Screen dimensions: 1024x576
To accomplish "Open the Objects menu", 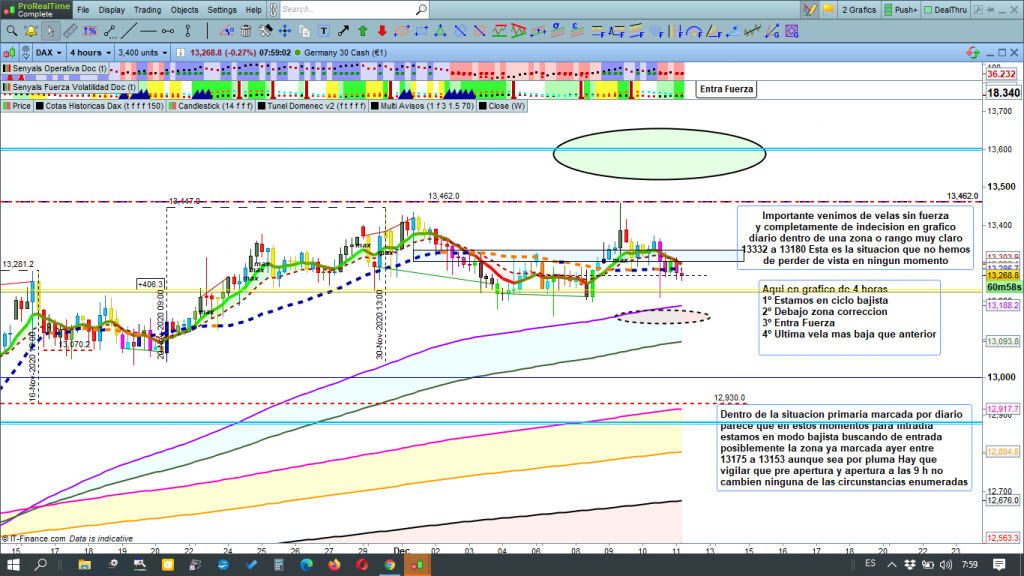I will pyautogui.click(x=184, y=10).
